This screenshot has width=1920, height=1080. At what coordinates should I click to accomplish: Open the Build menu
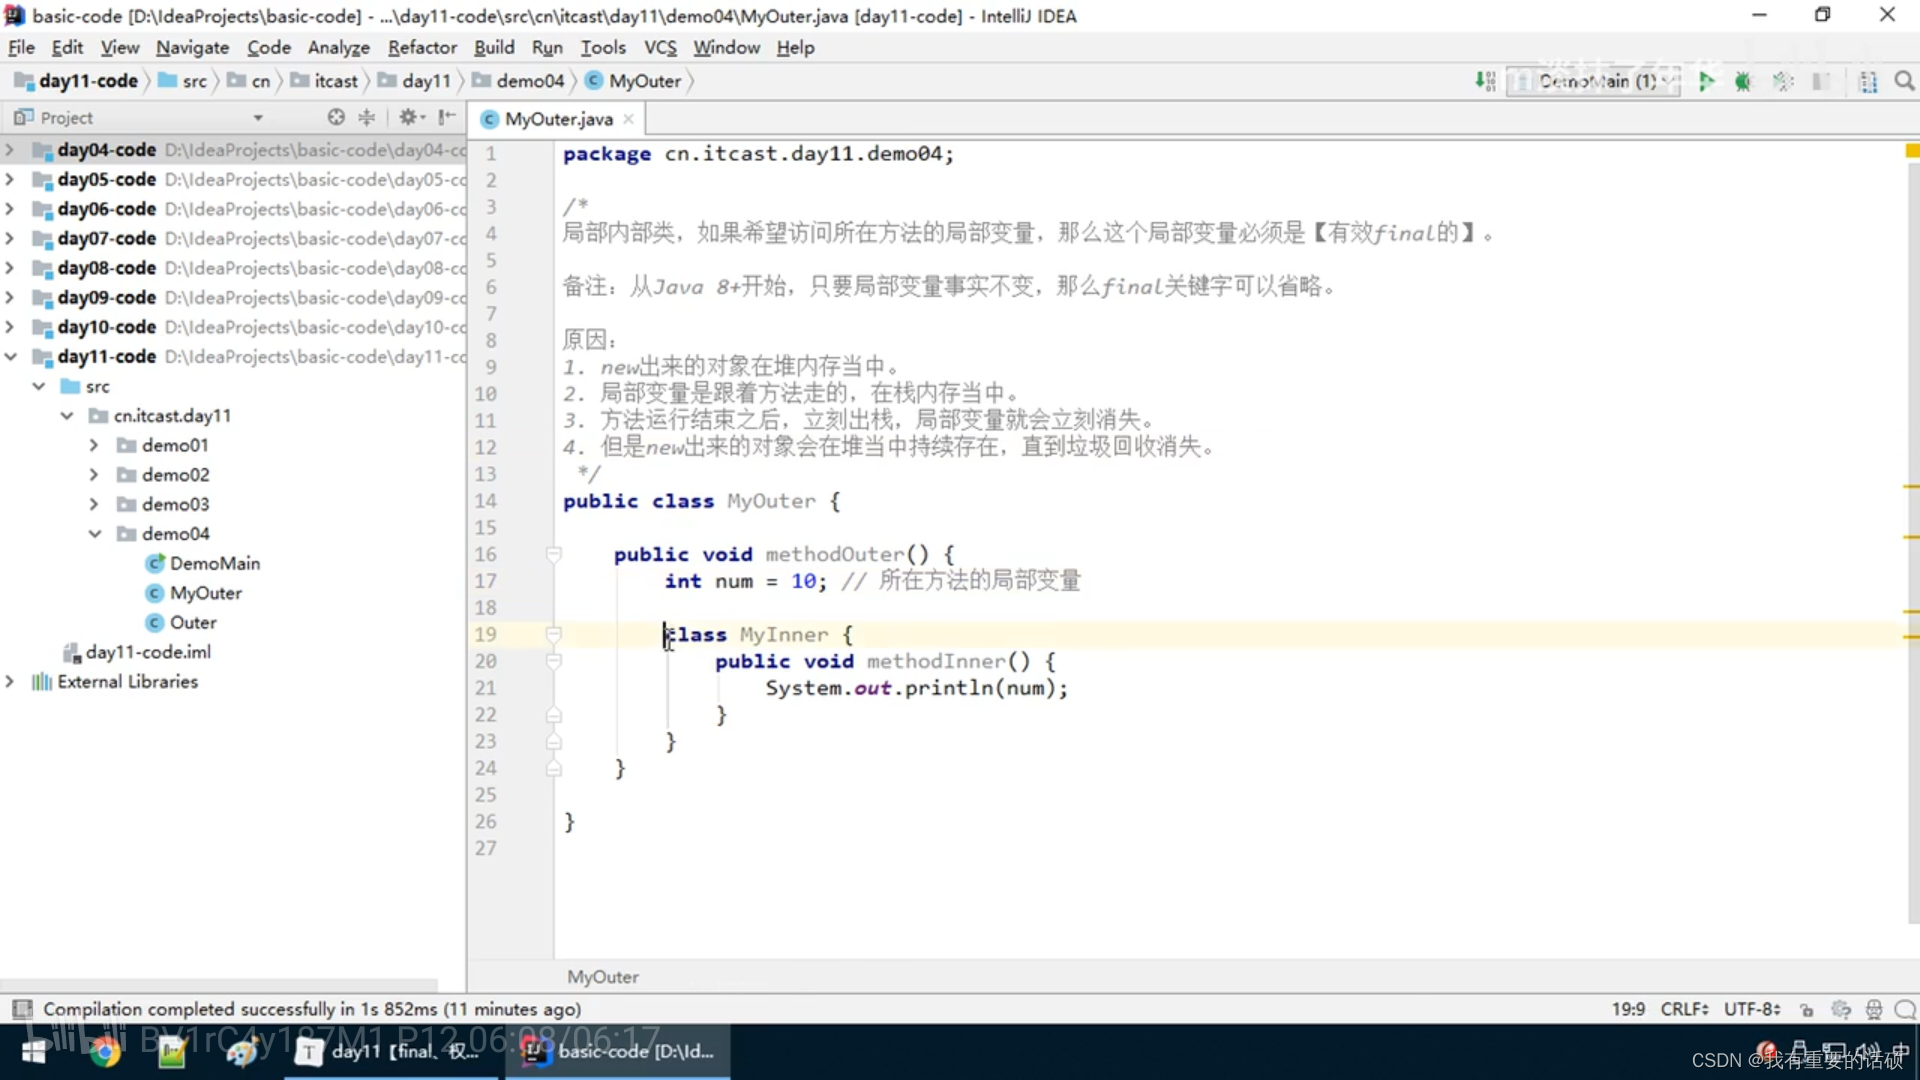[494, 47]
